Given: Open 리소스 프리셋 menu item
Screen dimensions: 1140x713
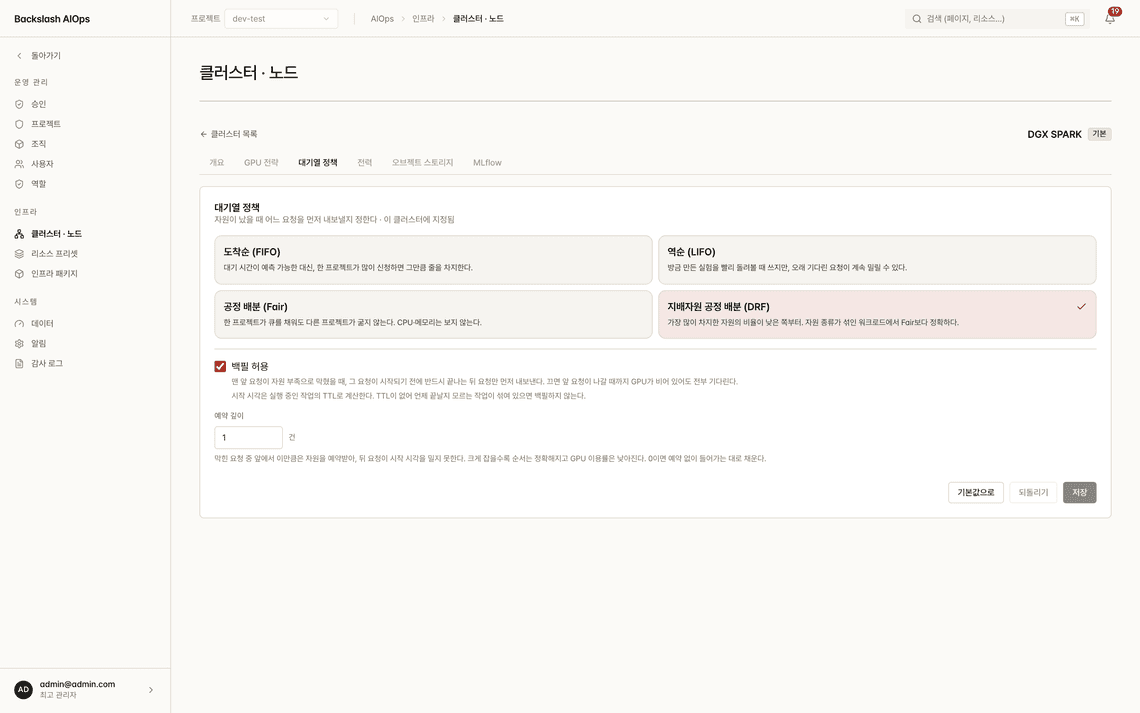Looking at the screenshot, I should (x=85, y=254).
